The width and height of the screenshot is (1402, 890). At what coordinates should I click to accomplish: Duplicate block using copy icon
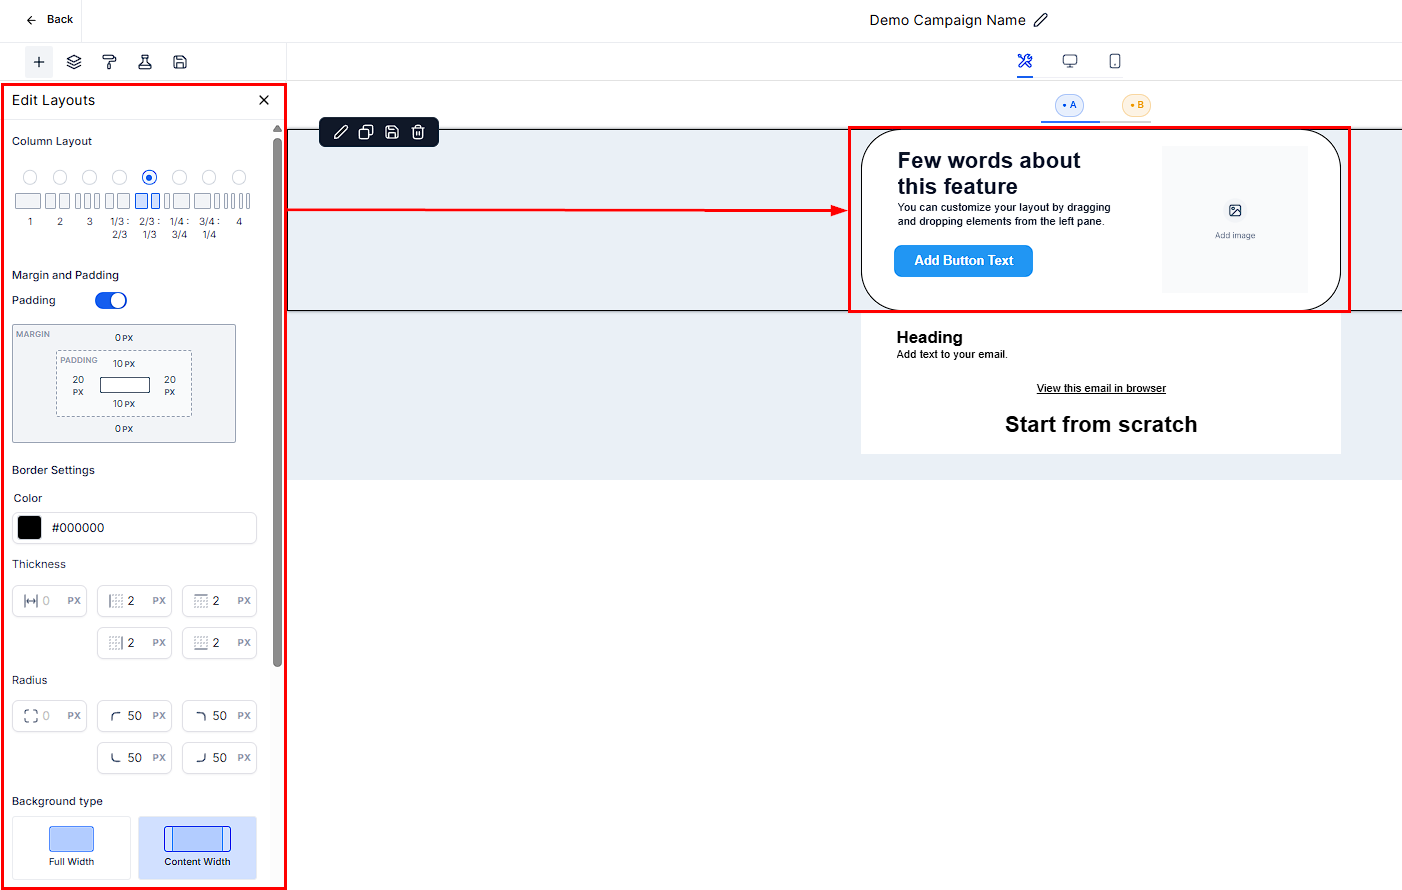tap(366, 132)
